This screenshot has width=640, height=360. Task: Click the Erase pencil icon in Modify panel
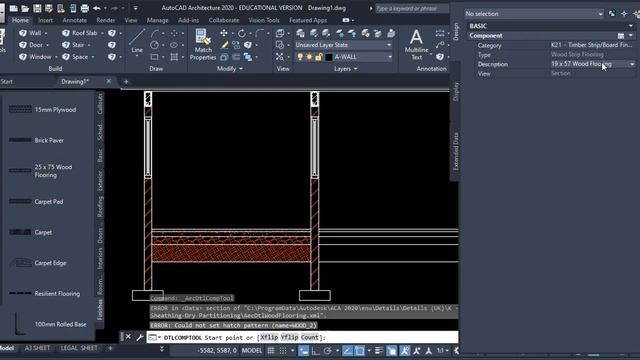click(224, 45)
